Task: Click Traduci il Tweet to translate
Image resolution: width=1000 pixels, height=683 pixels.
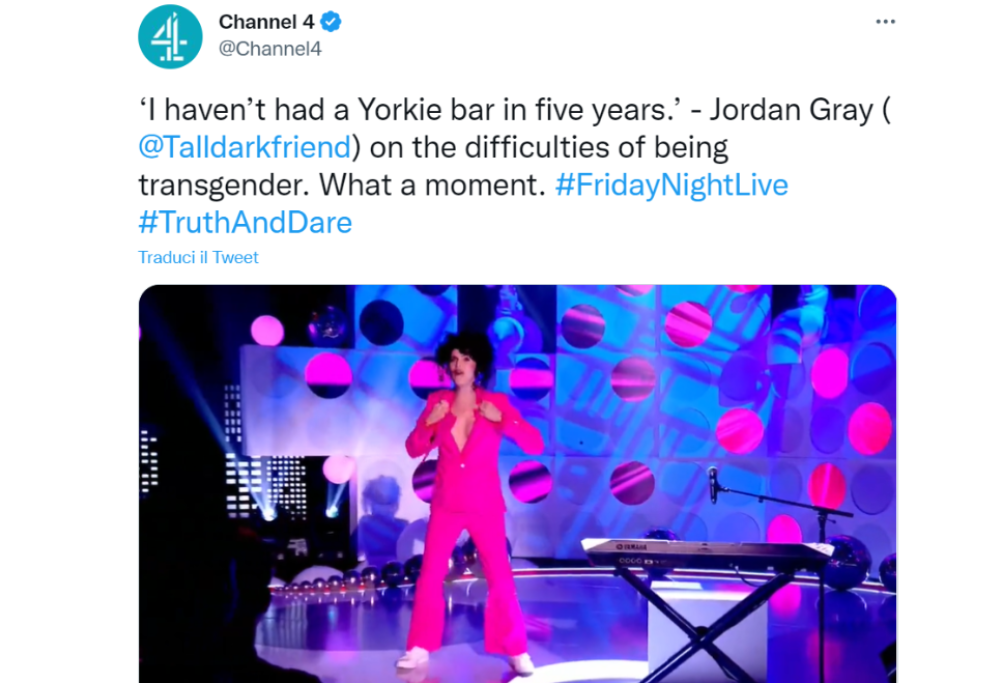Action: (198, 257)
